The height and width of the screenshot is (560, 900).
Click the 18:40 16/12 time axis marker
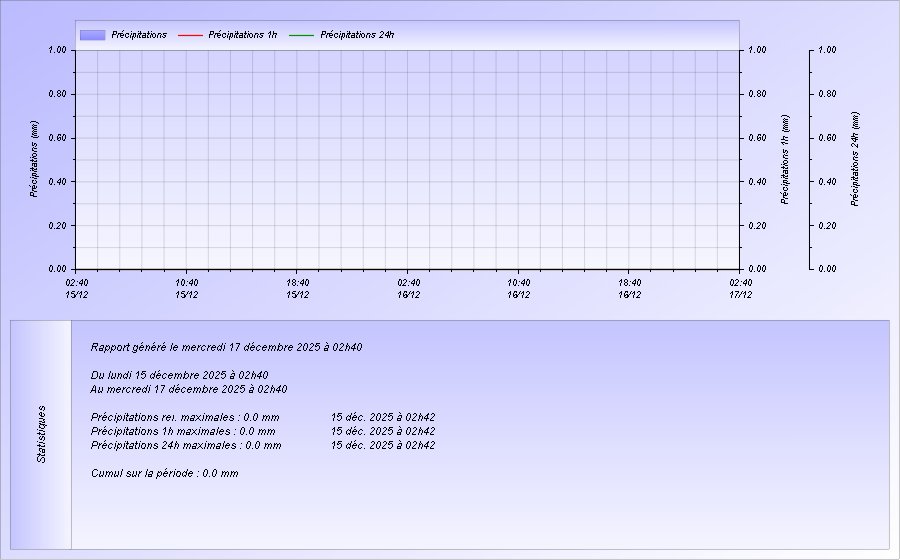[629, 288]
